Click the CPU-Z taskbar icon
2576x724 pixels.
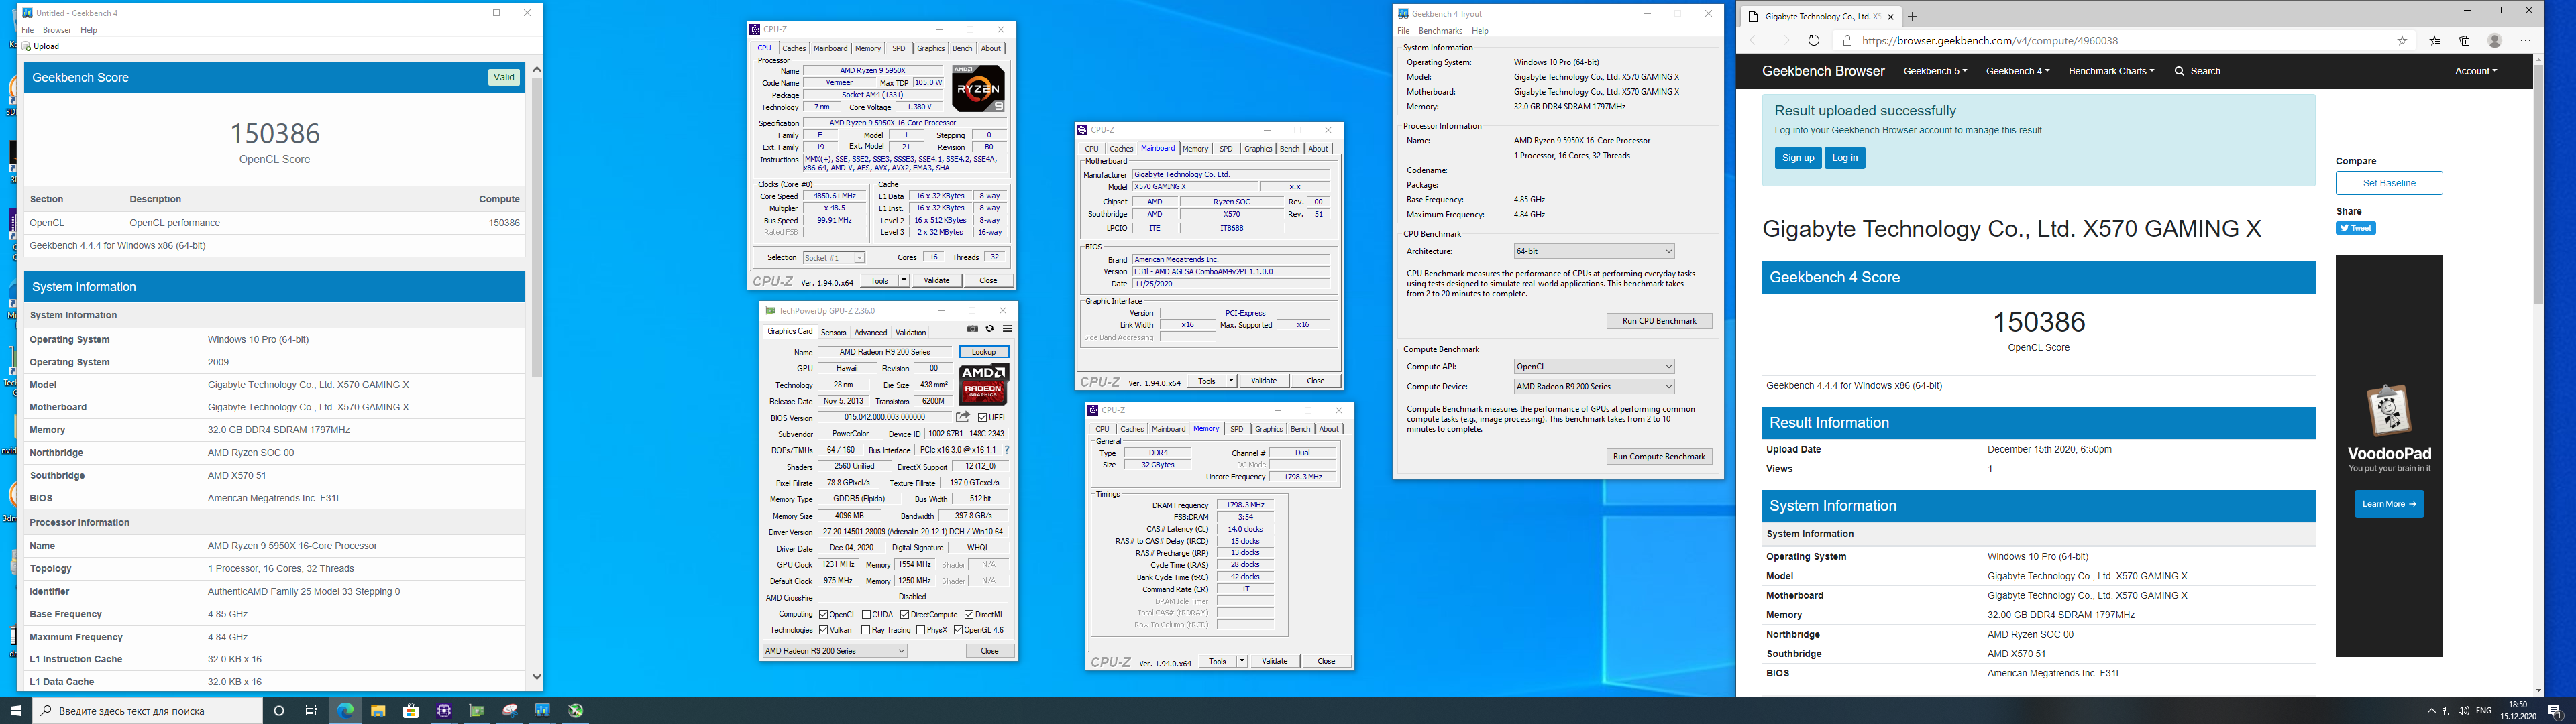(444, 711)
